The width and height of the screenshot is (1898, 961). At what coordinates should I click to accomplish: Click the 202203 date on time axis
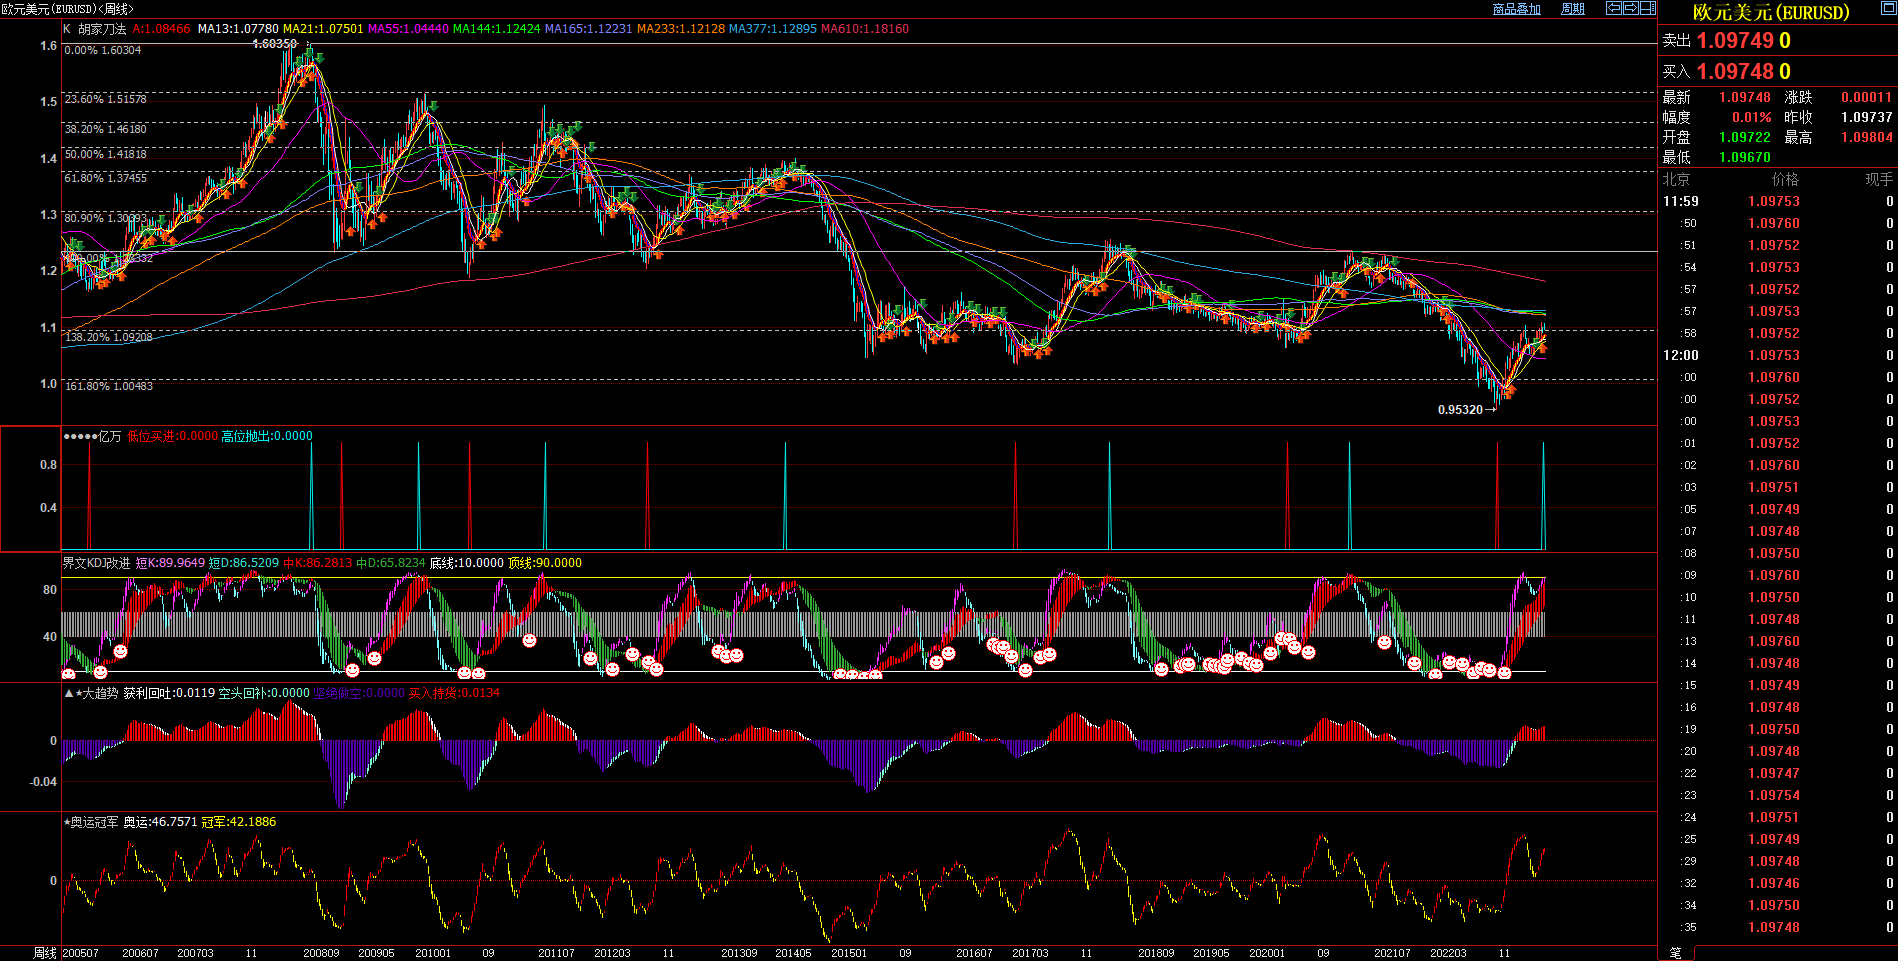1448,953
